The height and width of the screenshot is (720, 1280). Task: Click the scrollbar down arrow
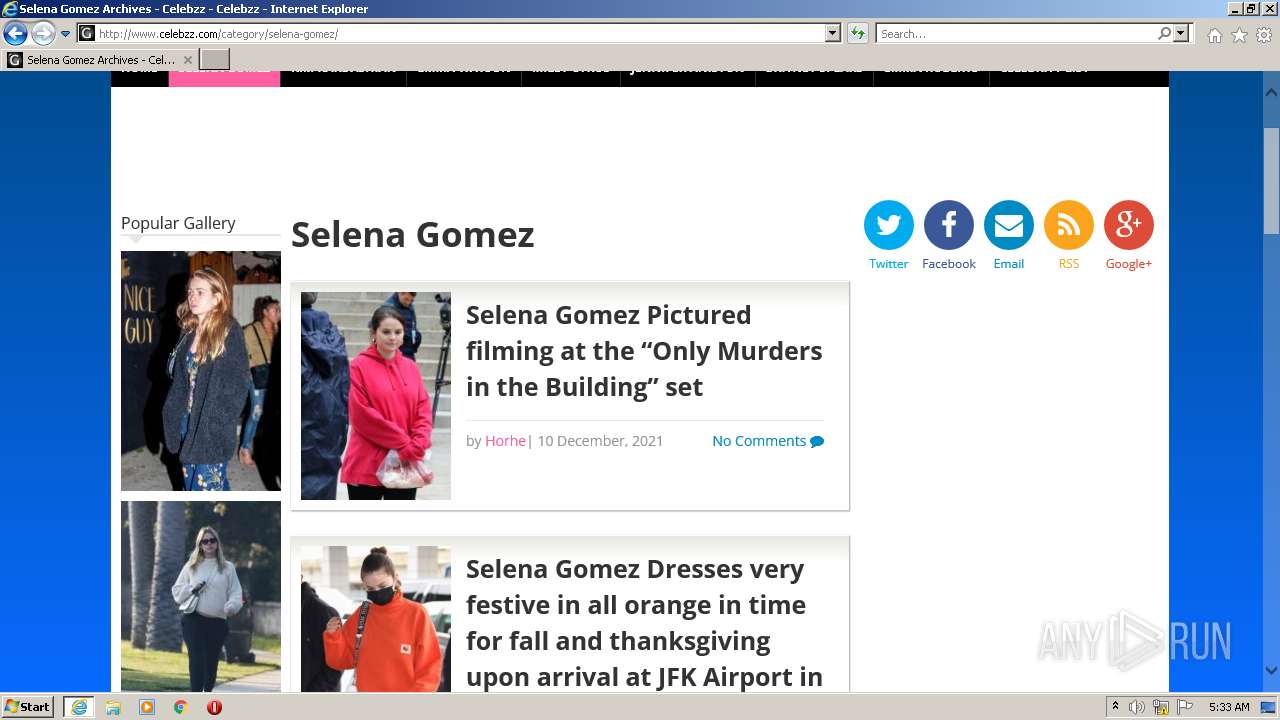coord(1271,671)
